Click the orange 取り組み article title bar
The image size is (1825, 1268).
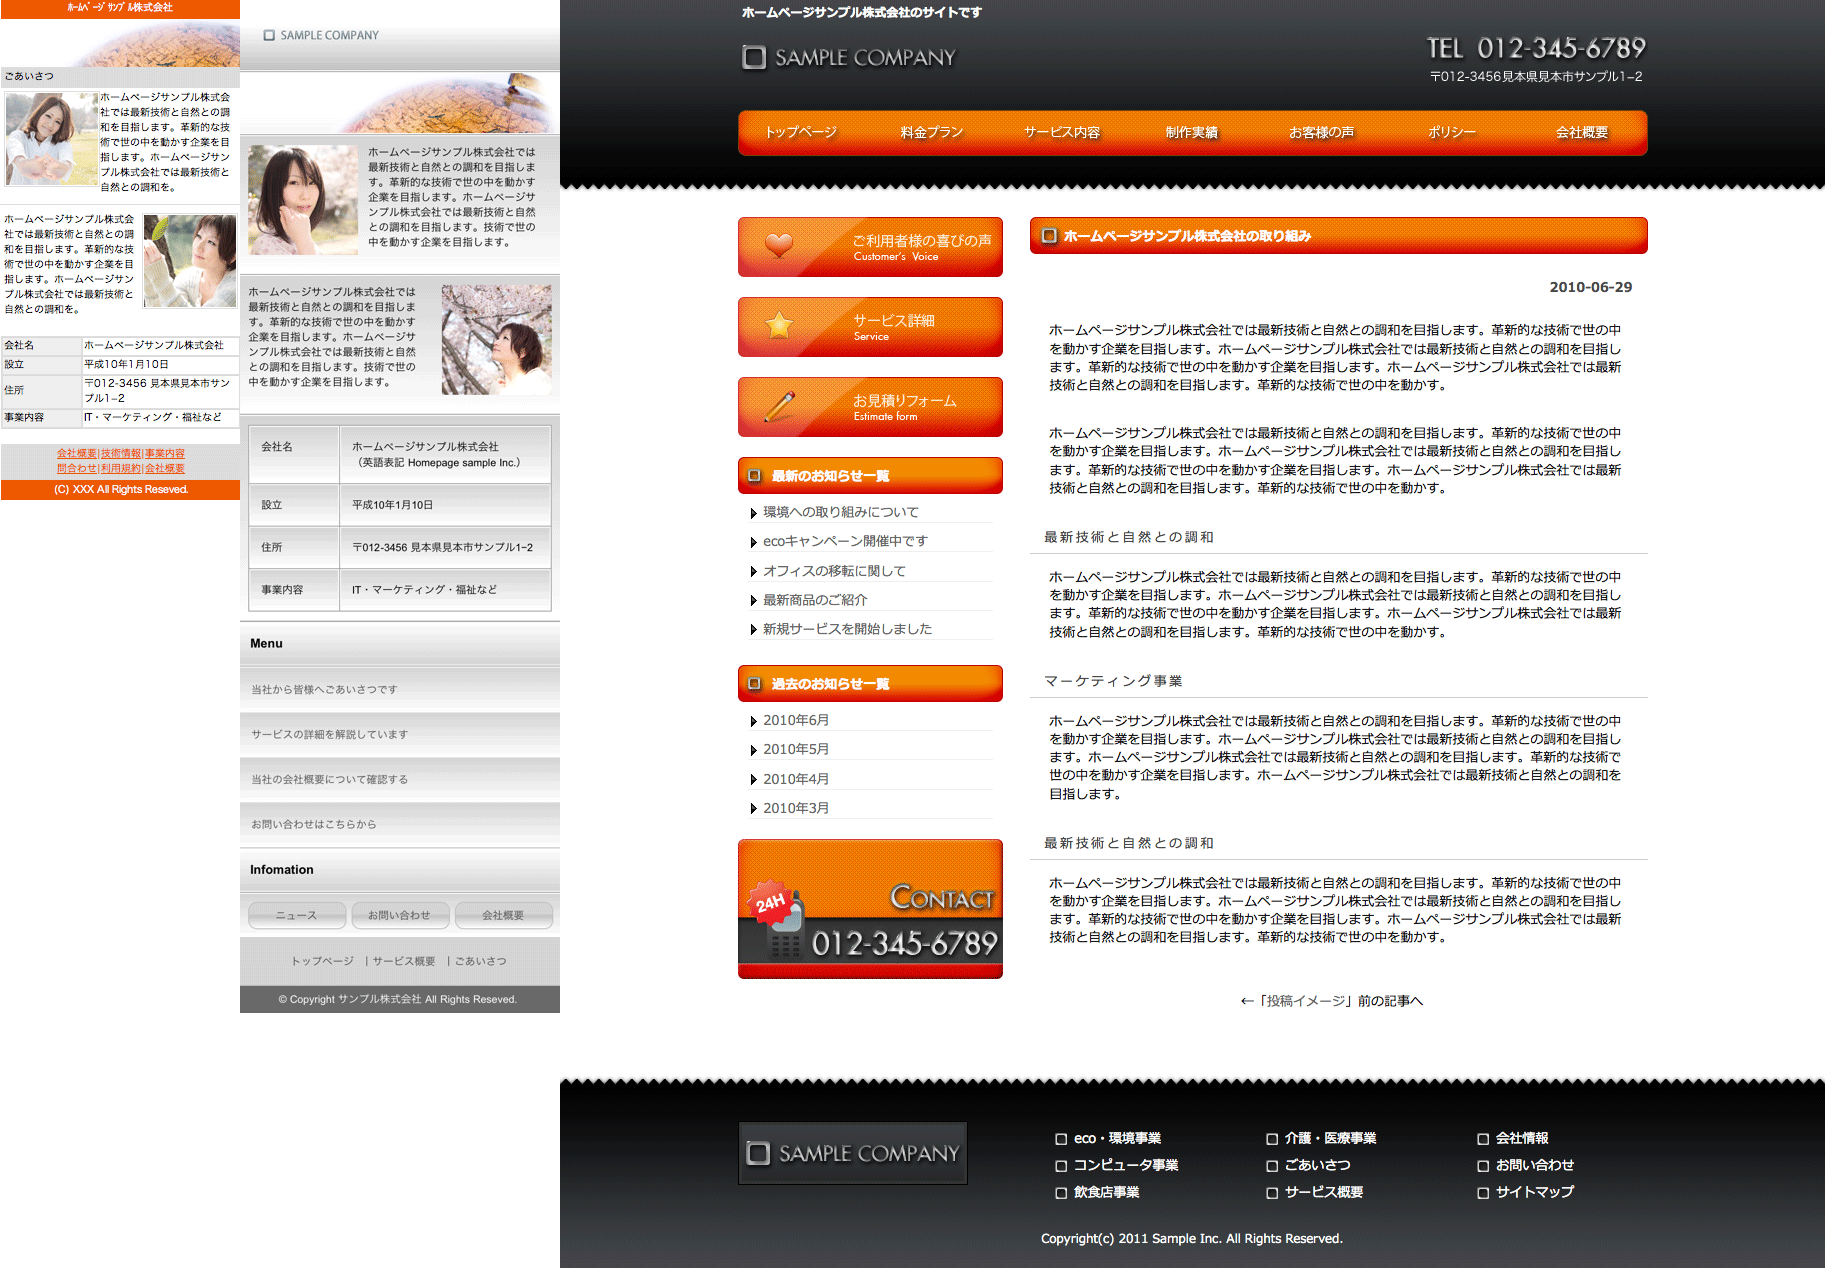pyautogui.click(x=1338, y=236)
